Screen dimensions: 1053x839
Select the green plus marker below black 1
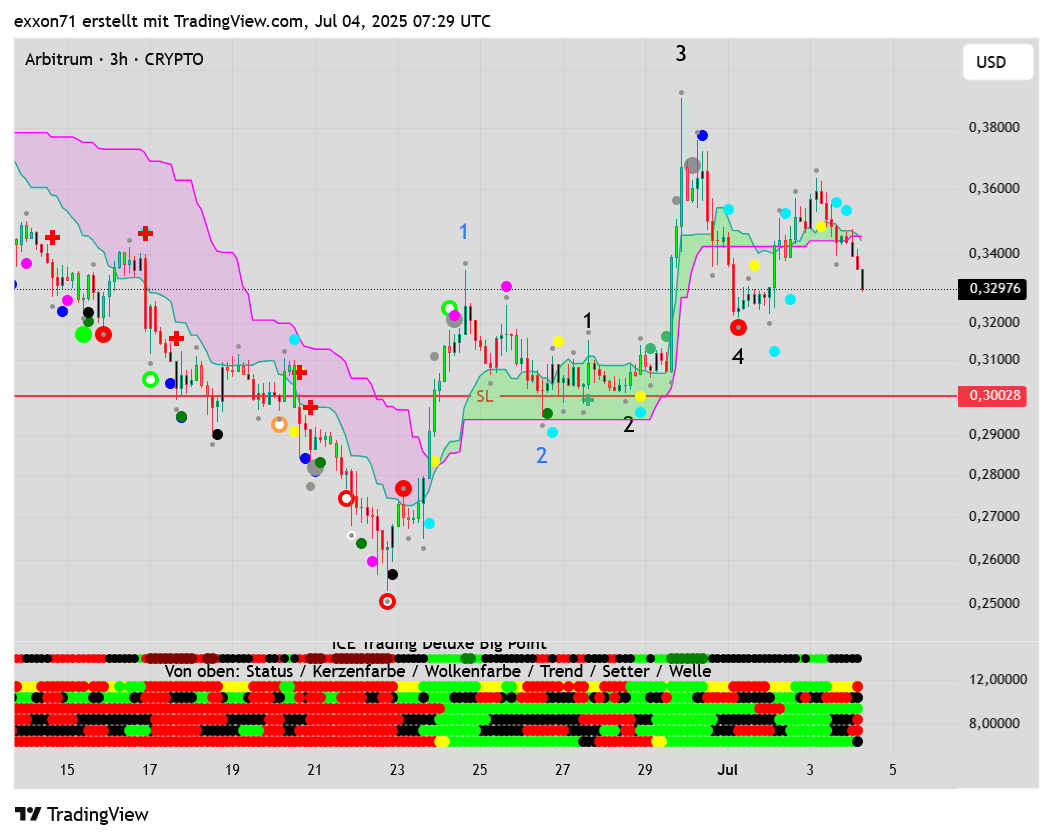588,399
